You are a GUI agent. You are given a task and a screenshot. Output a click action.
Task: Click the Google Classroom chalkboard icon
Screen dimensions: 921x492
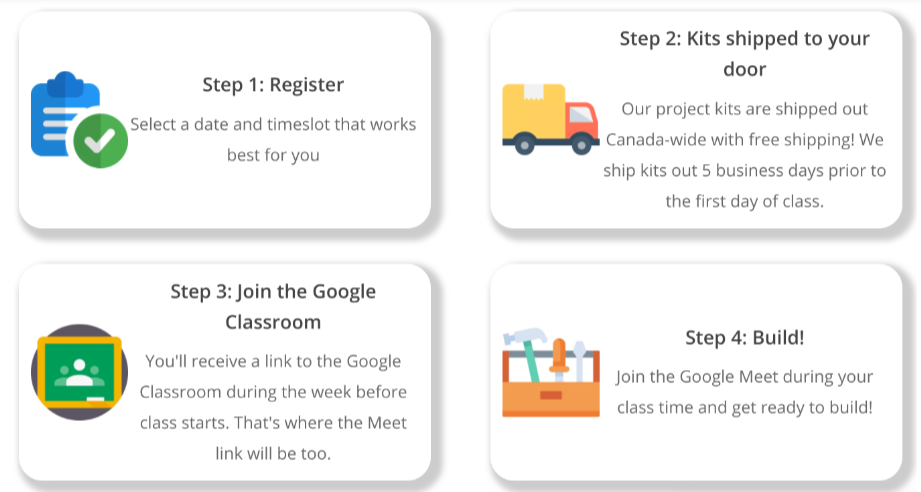[x=79, y=372]
